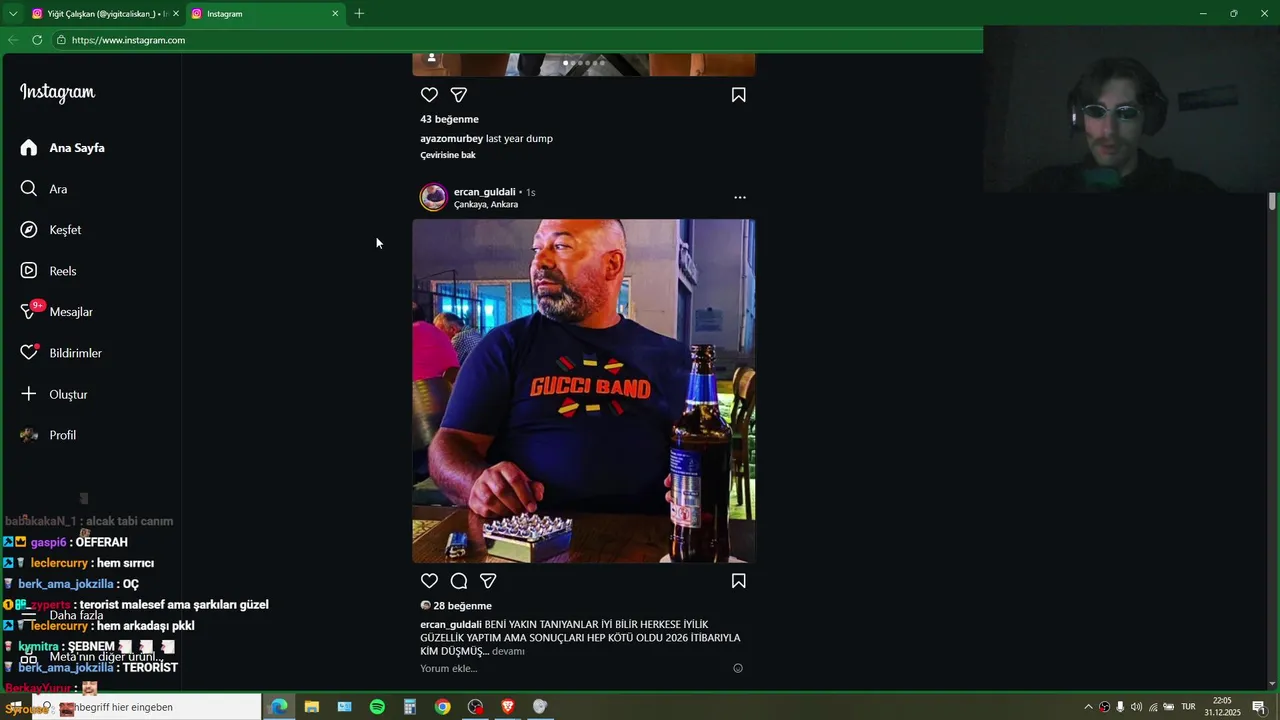Click the Yorum ekle comment field

pyautogui.click(x=575, y=668)
